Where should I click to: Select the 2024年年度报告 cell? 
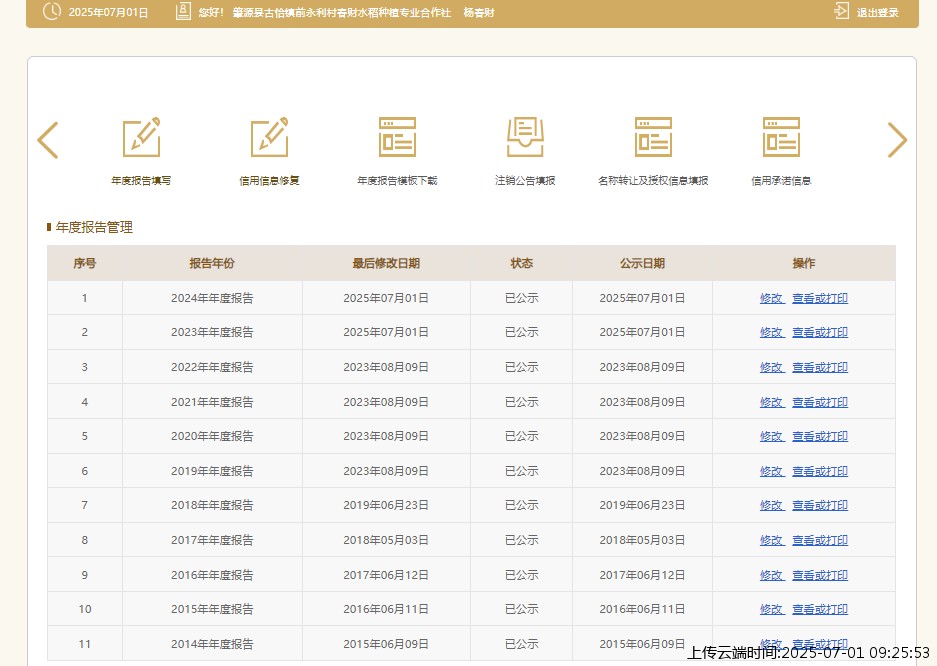[212, 298]
